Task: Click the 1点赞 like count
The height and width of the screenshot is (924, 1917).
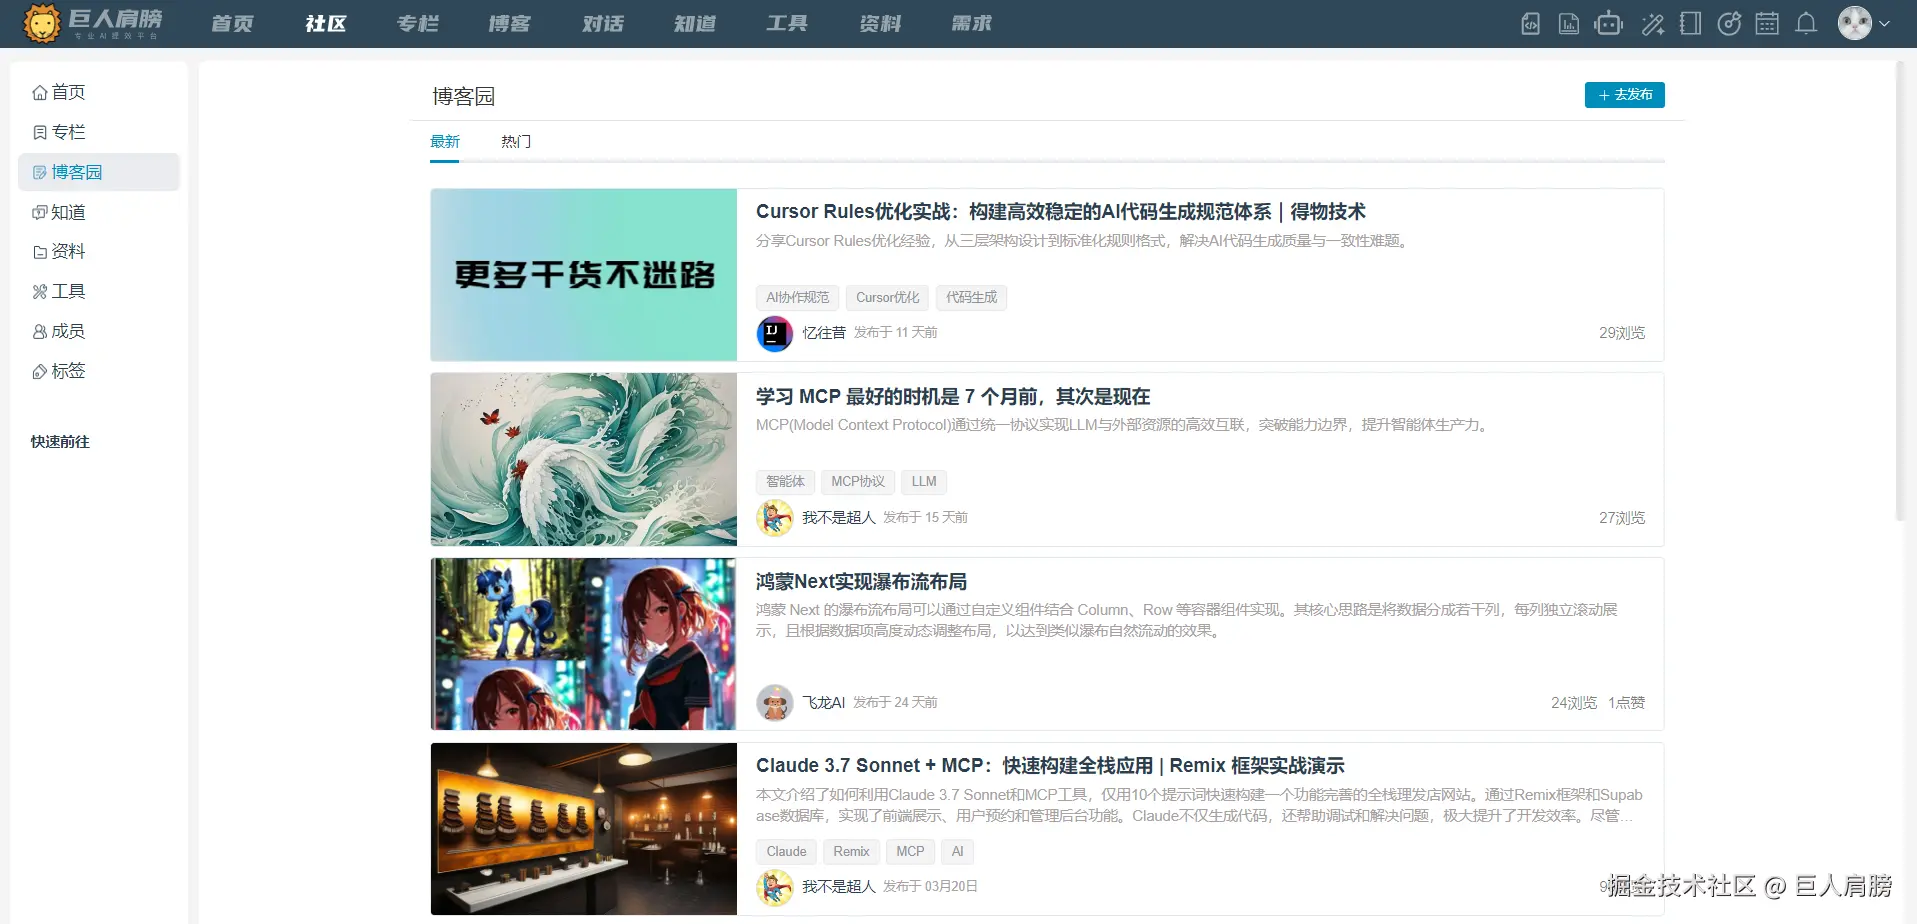Action: [x=1626, y=703]
